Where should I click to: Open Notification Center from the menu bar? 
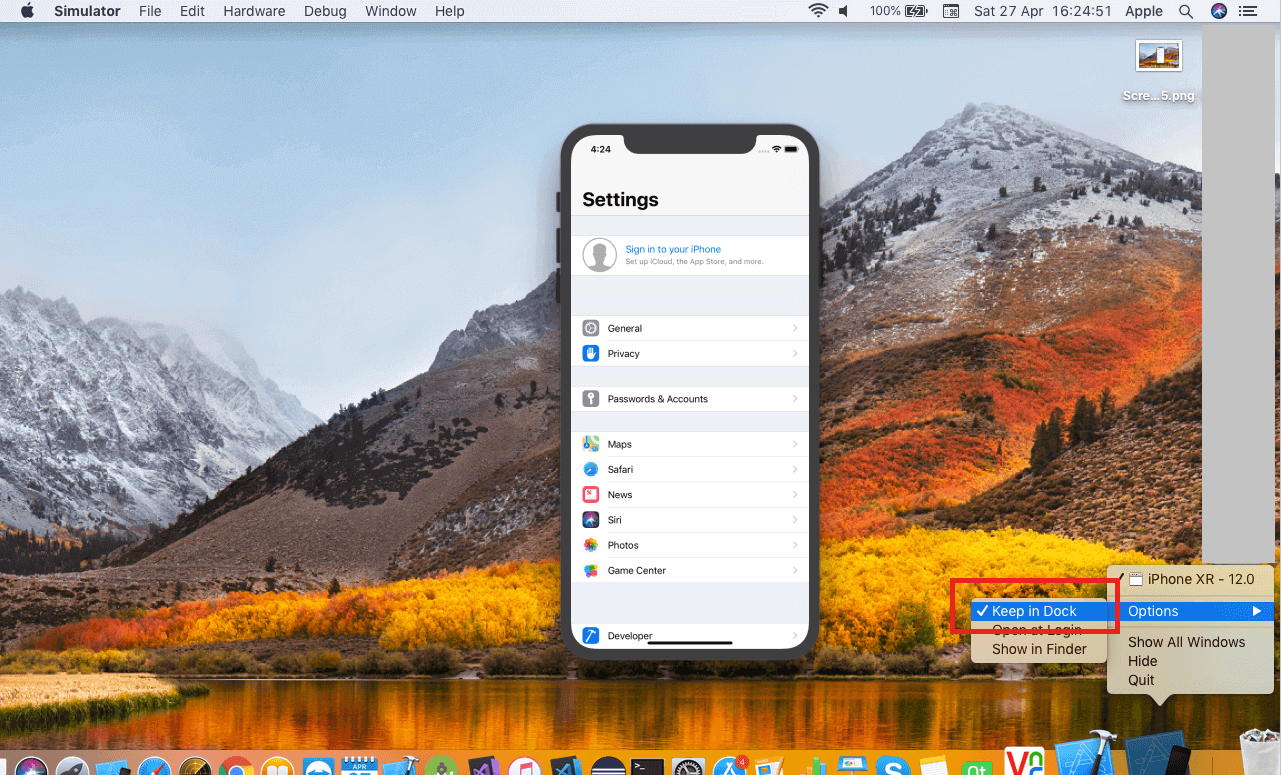(x=1247, y=11)
